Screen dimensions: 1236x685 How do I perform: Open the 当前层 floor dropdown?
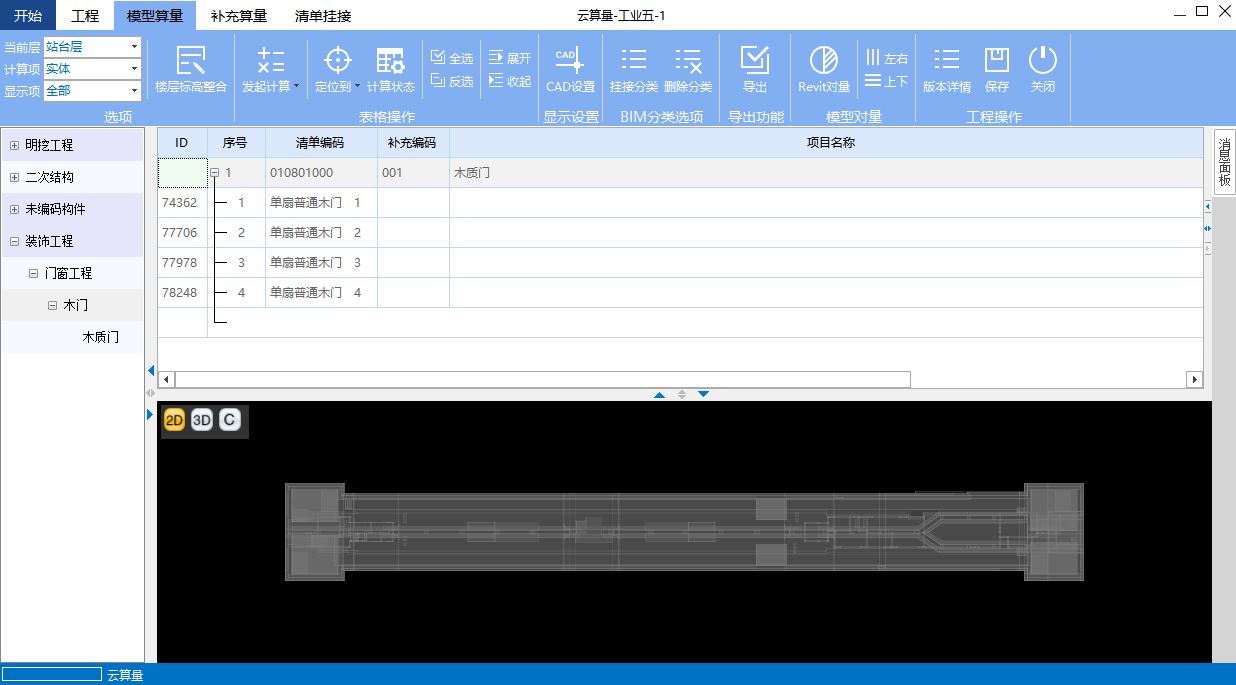coord(134,47)
